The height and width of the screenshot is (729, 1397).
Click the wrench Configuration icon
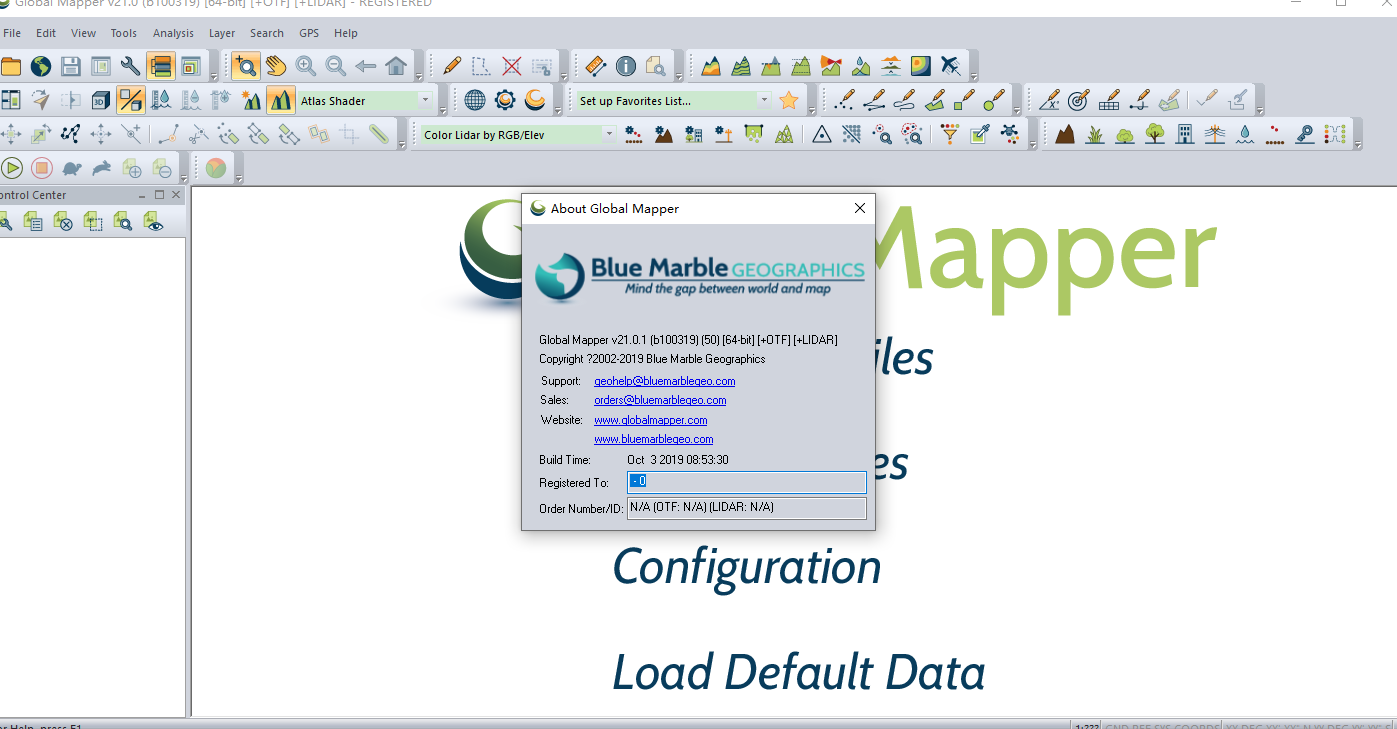pos(130,67)
